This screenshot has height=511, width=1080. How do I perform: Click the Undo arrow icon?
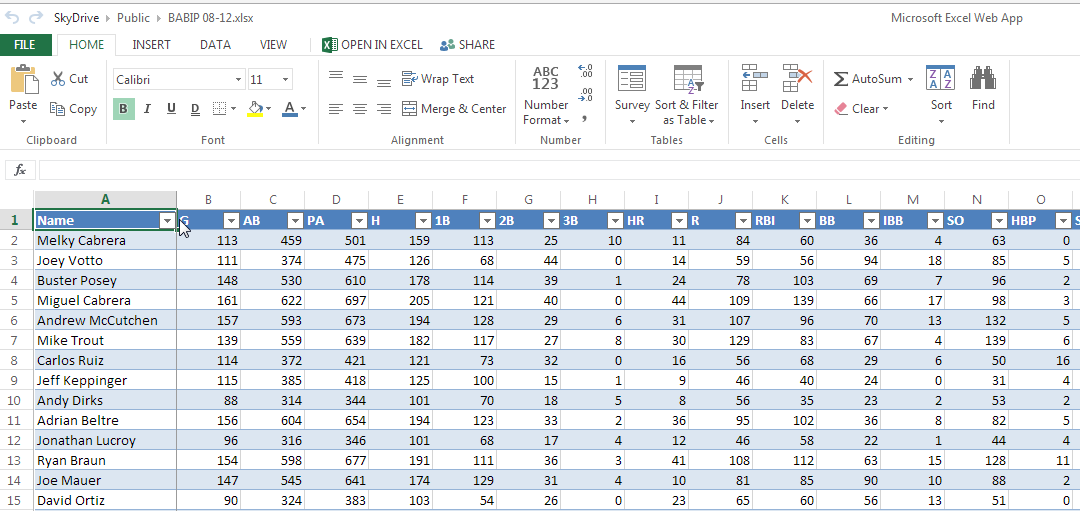(x=12, y=17)
